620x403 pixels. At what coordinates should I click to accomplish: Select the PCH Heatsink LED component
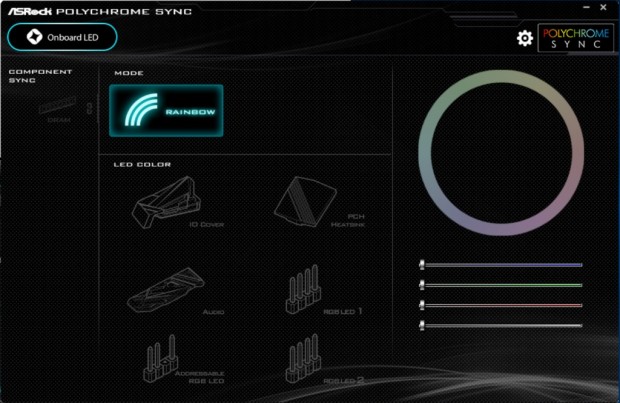(319, 202)
